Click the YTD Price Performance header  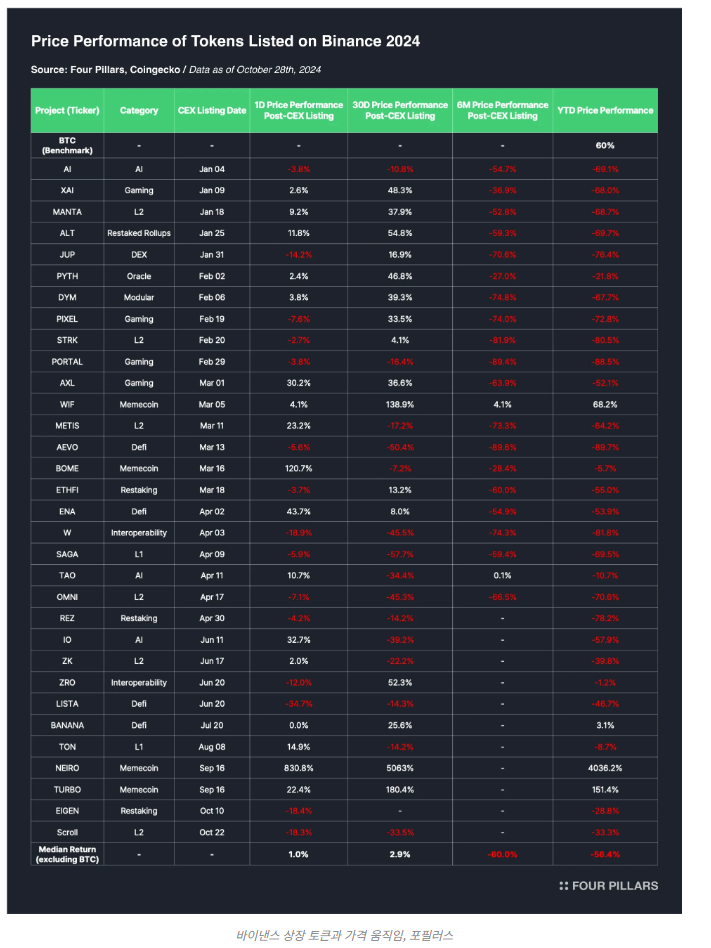[605, 110]
